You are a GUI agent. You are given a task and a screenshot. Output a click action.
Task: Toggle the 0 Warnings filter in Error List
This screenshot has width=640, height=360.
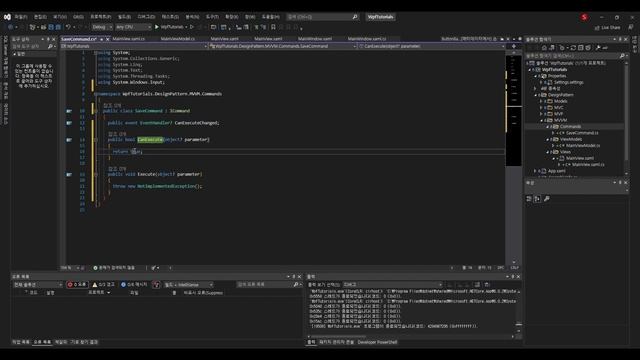point(103,284)
